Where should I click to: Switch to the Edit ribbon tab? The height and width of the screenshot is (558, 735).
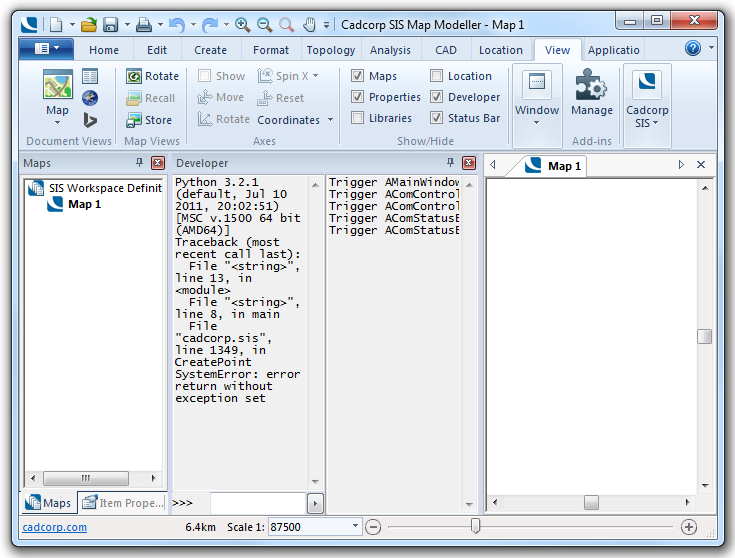point(157,50)
